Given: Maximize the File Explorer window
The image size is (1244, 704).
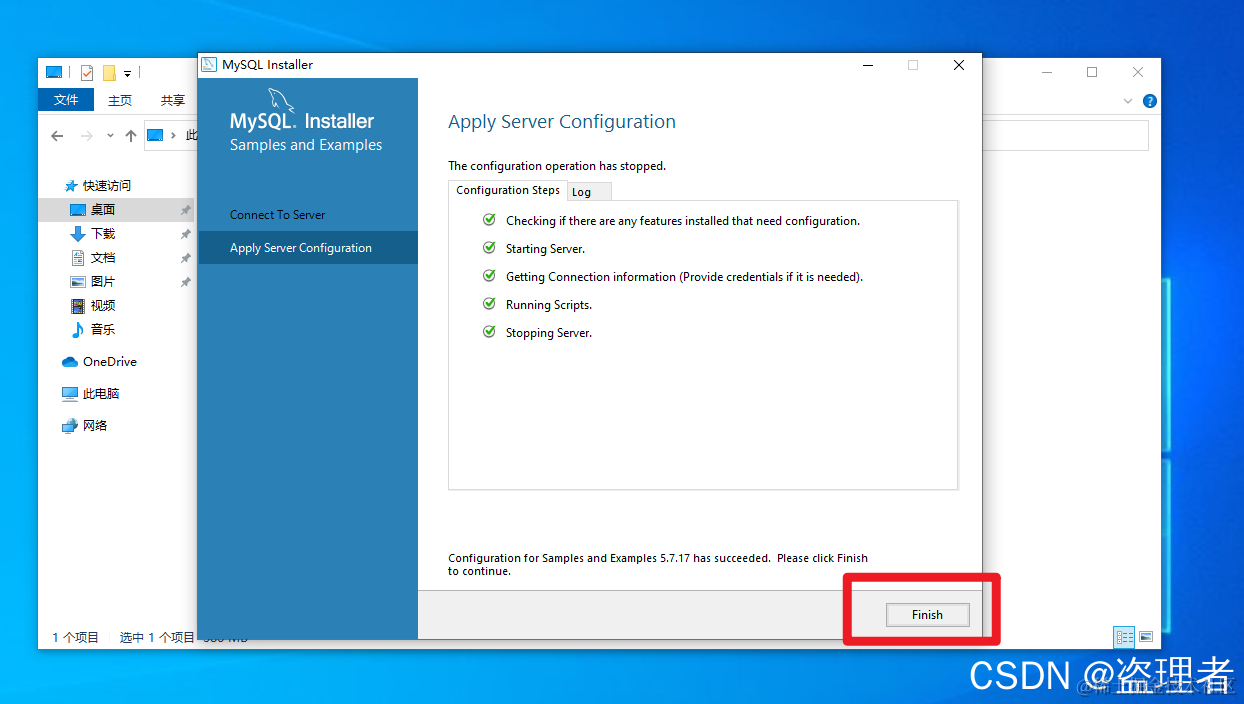Looking at the screenshot, I should (1092, 72).
